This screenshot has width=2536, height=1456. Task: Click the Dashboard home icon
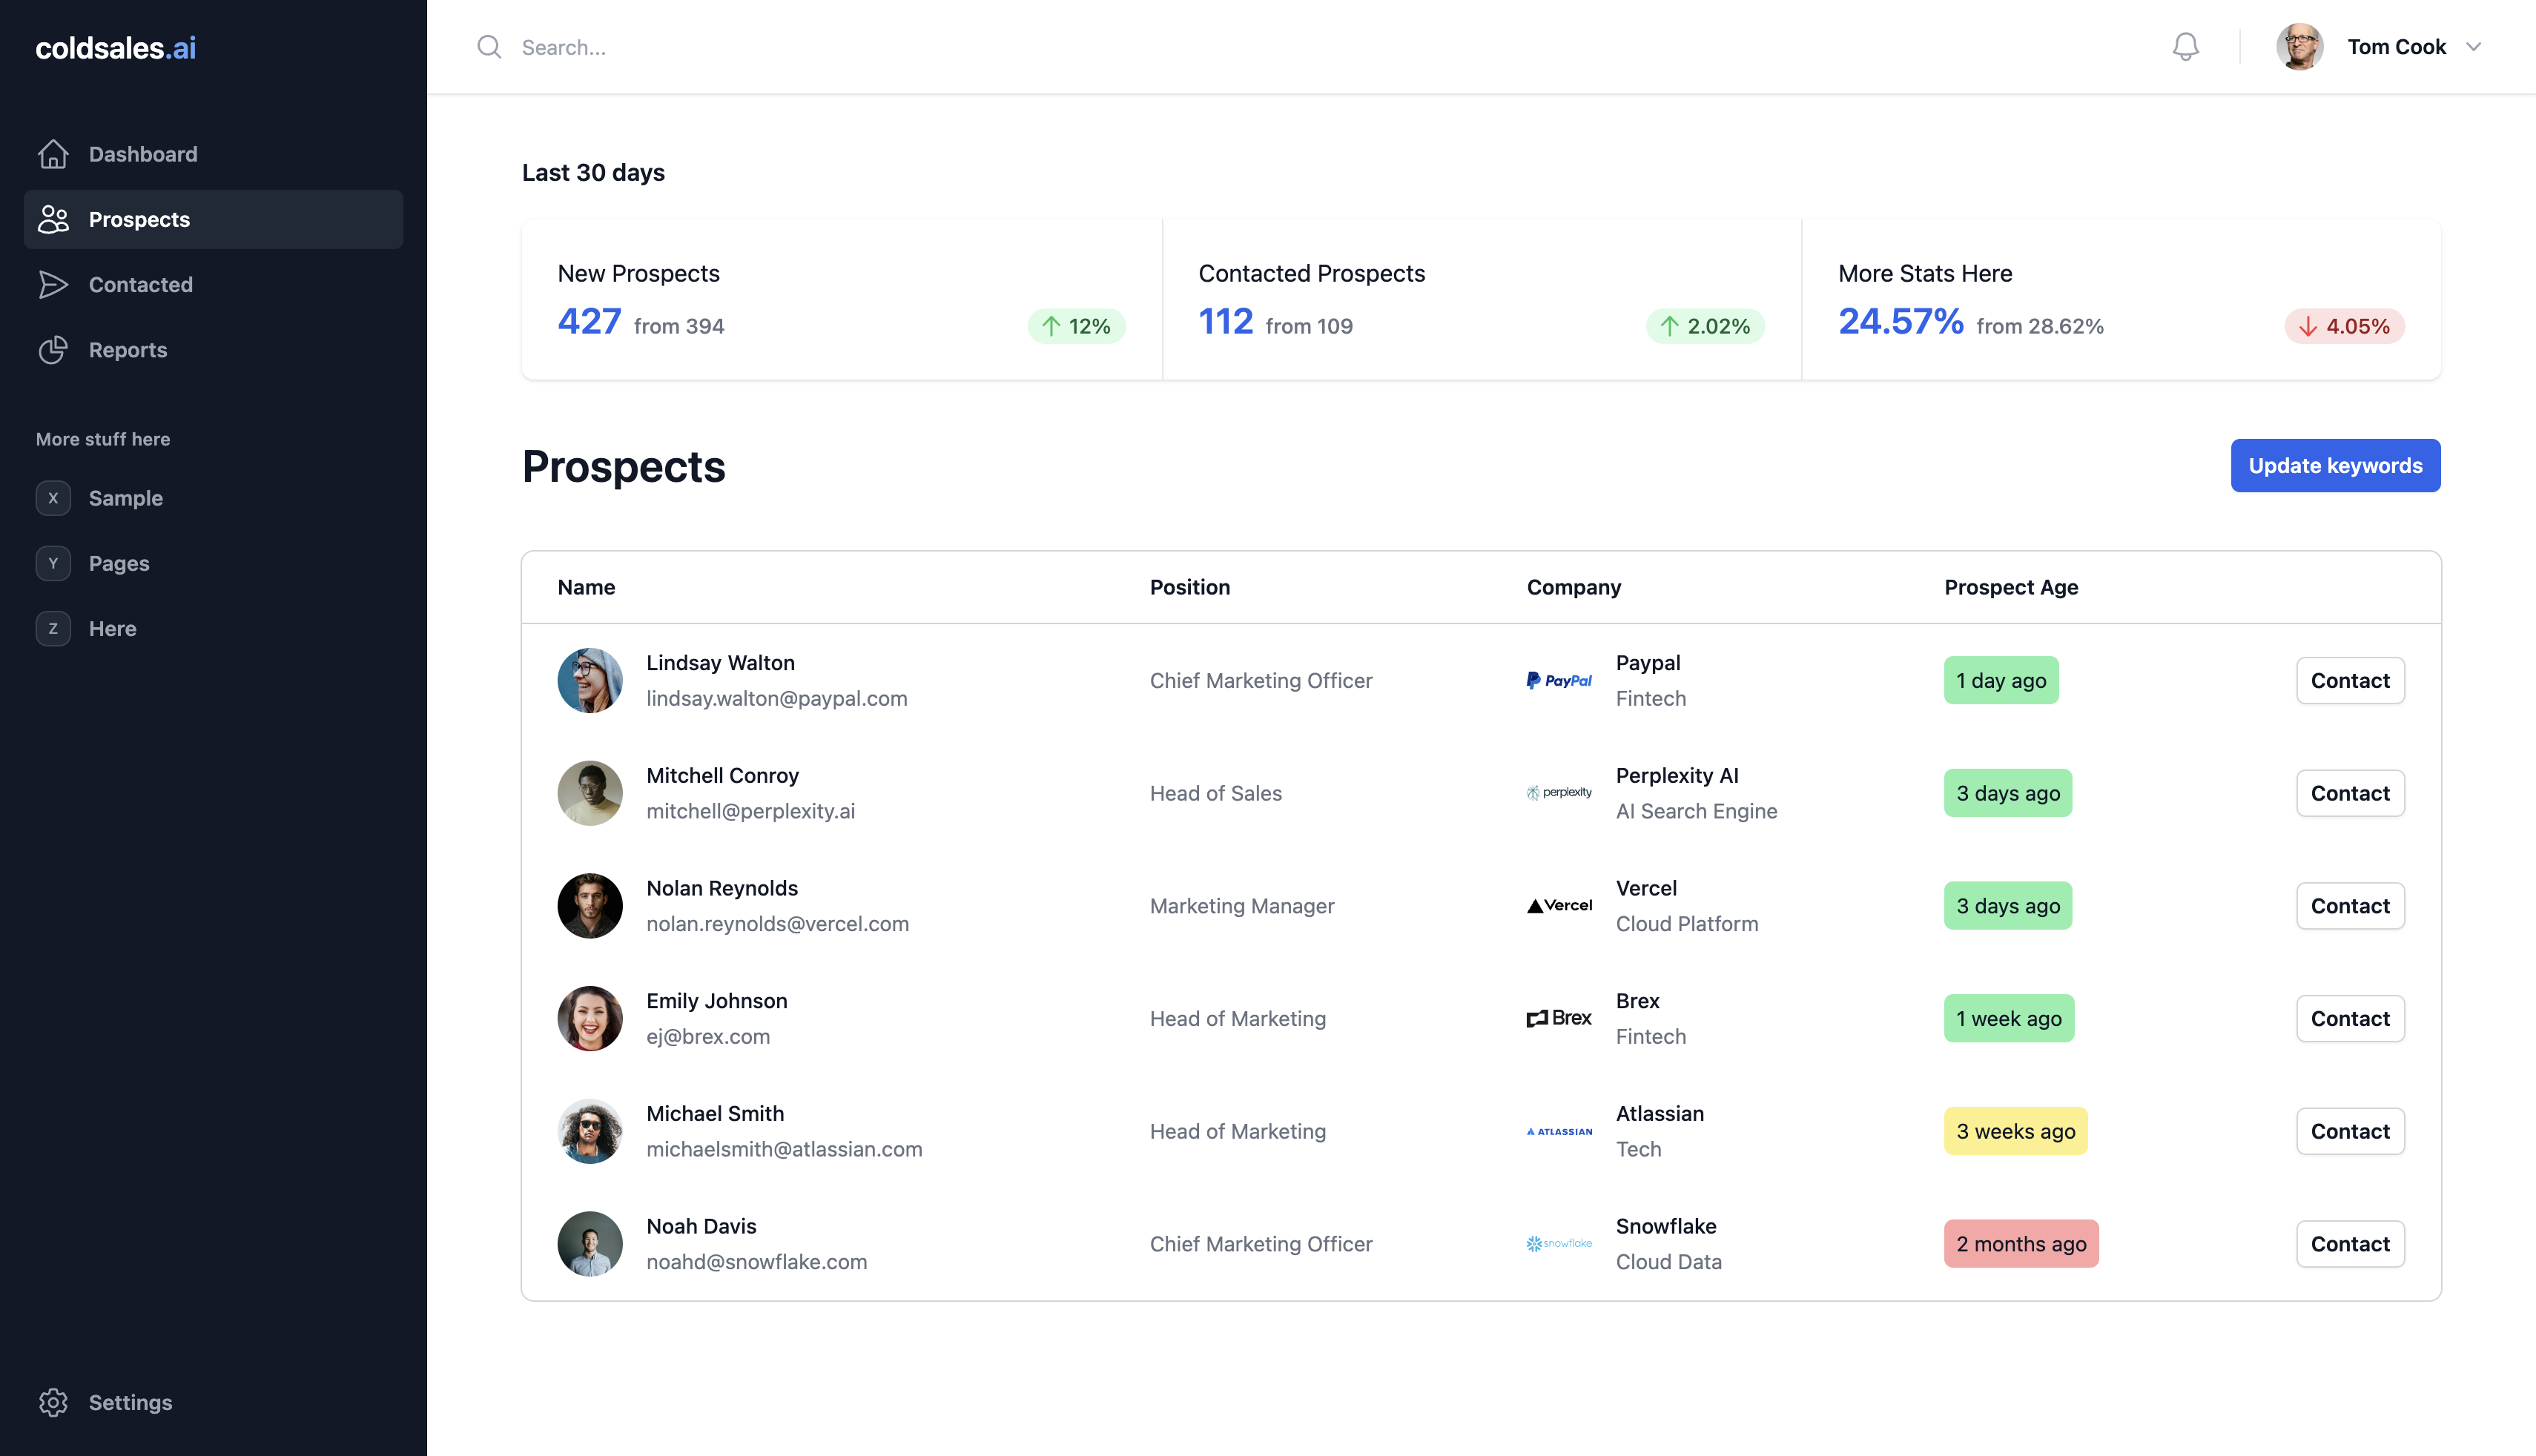(x=53, y=154)
